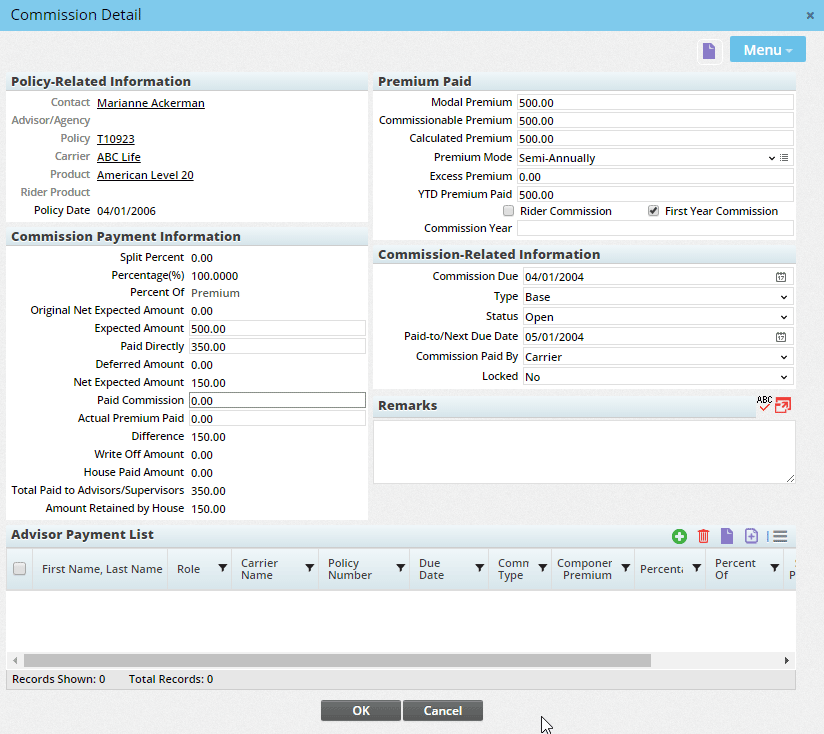The width and height of the screenshot is (824, 734).
Task: Expand the Commission Paid By dropdown
Action: click(657, 357)
